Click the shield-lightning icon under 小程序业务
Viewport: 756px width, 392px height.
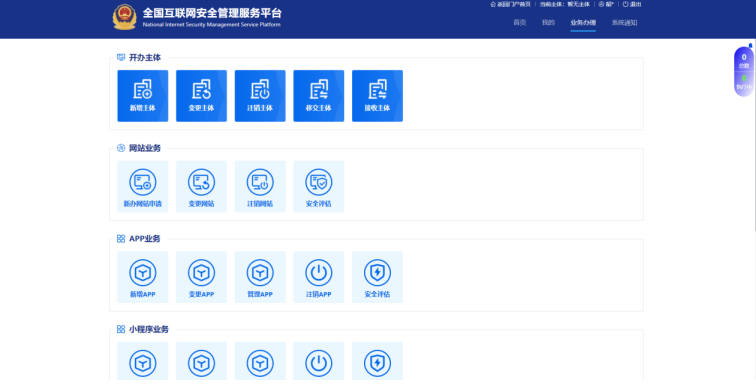(377, 363)
